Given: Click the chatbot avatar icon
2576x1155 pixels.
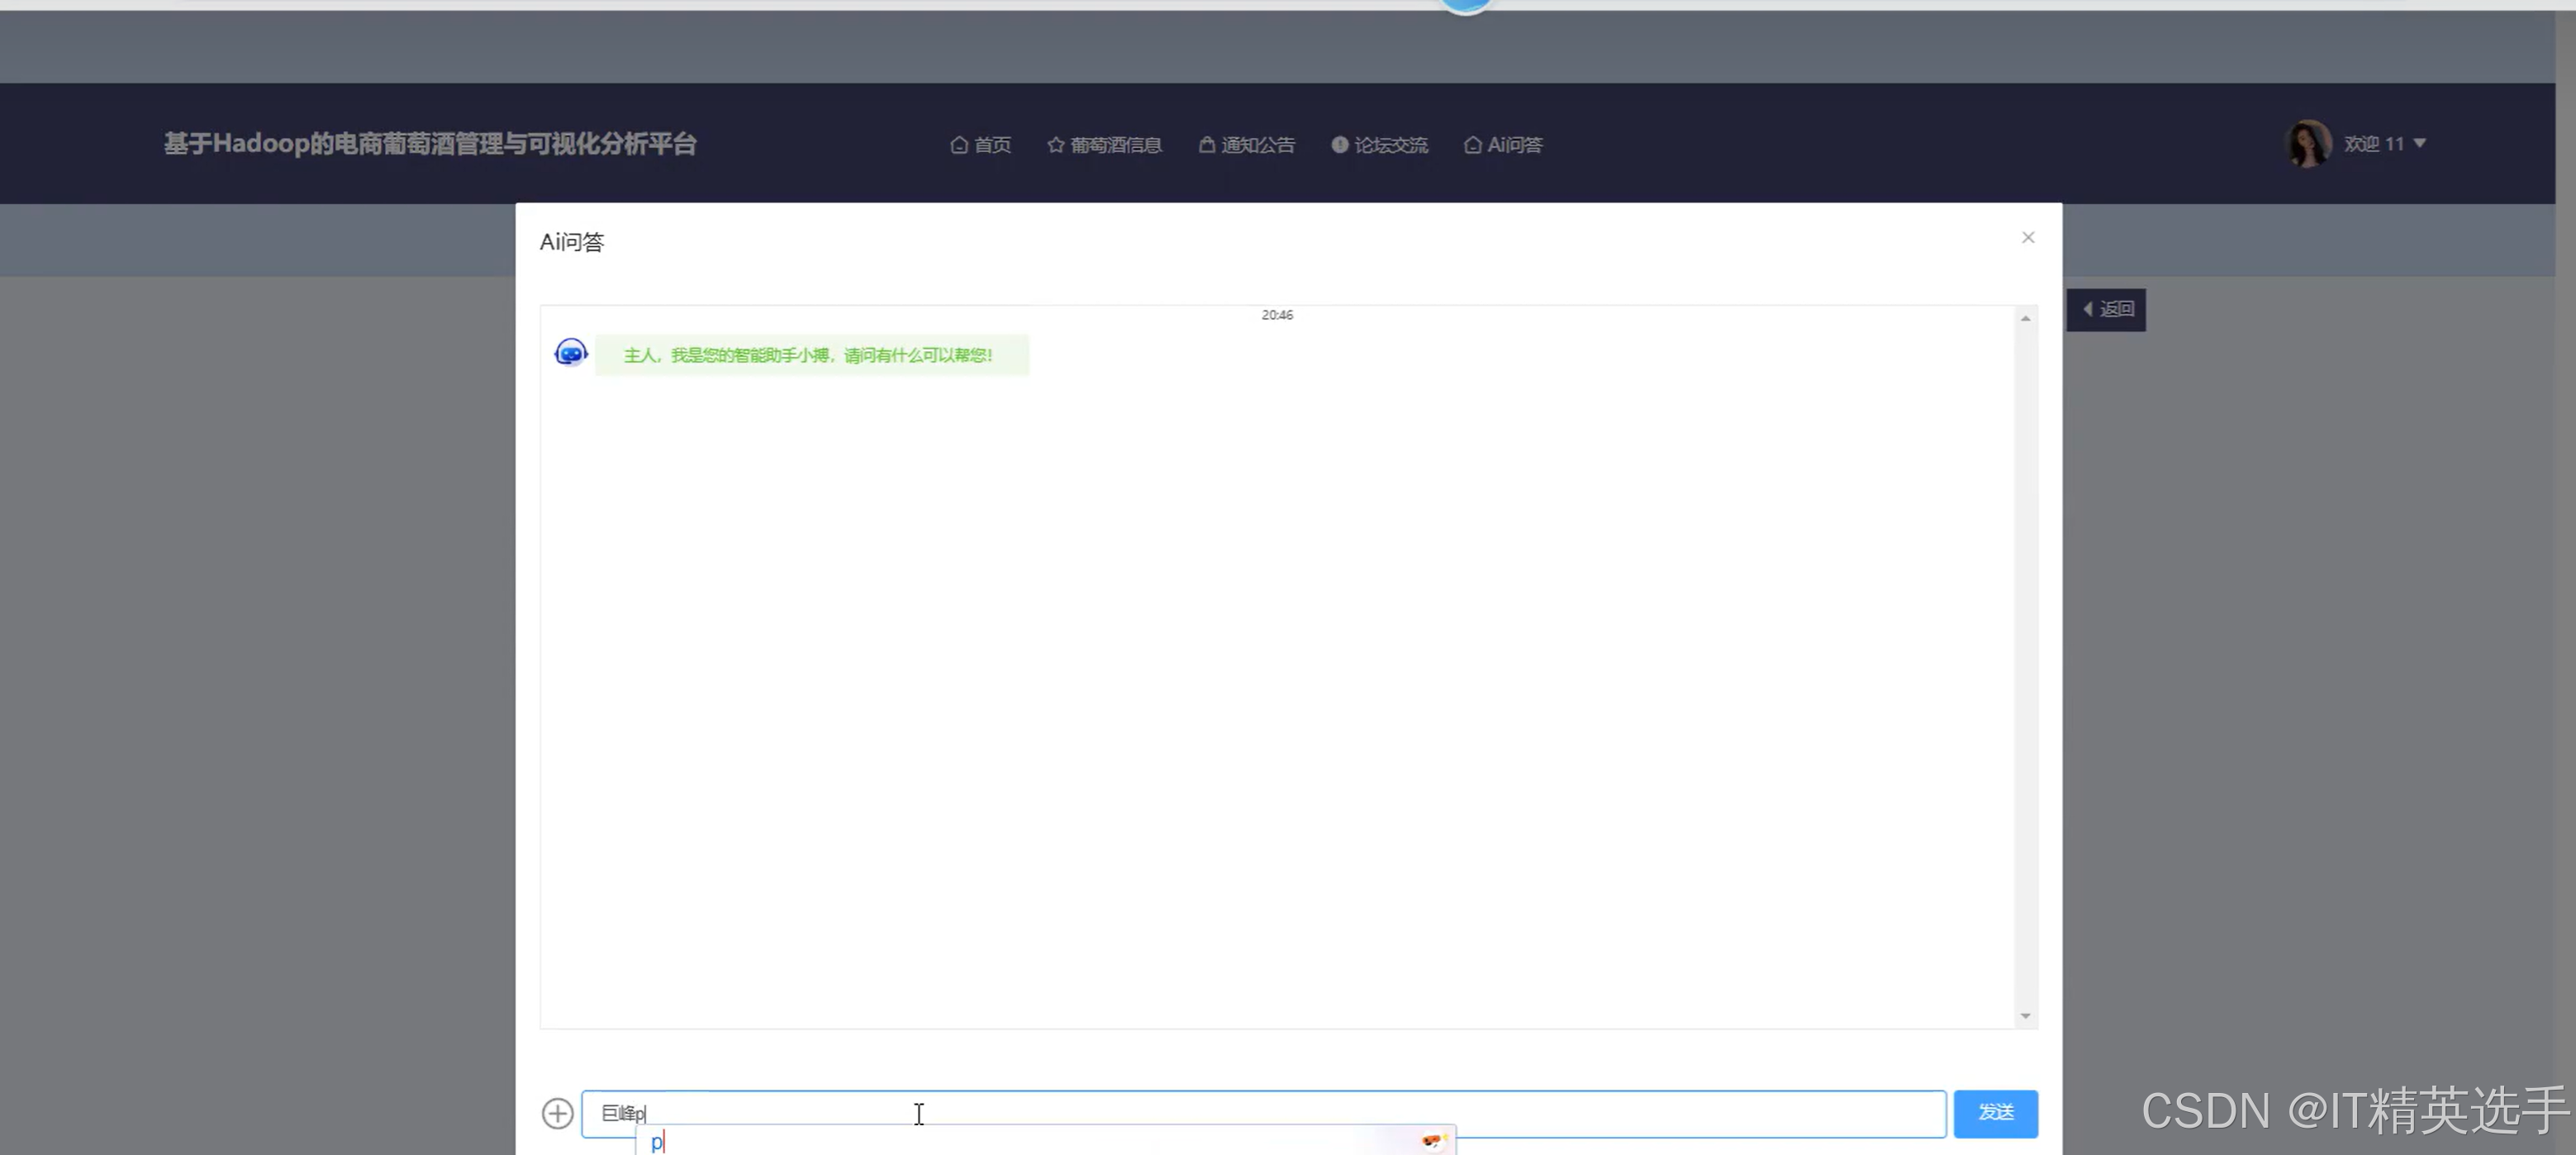Looking at the screenshot, I should click(x=570, y=353).
